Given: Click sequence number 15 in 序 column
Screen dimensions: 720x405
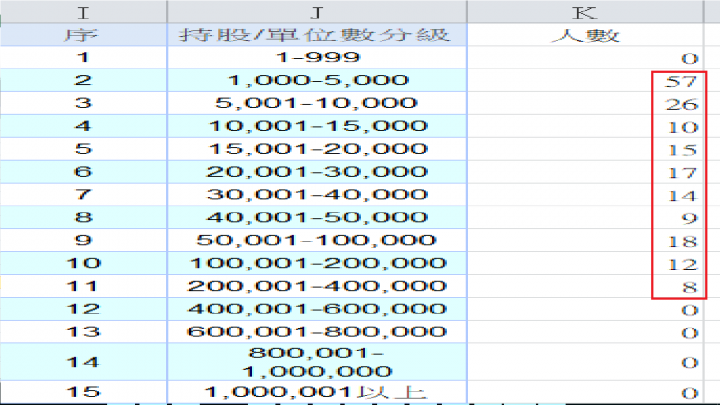Looking at the screenshot, I should (x=83, y=392).
